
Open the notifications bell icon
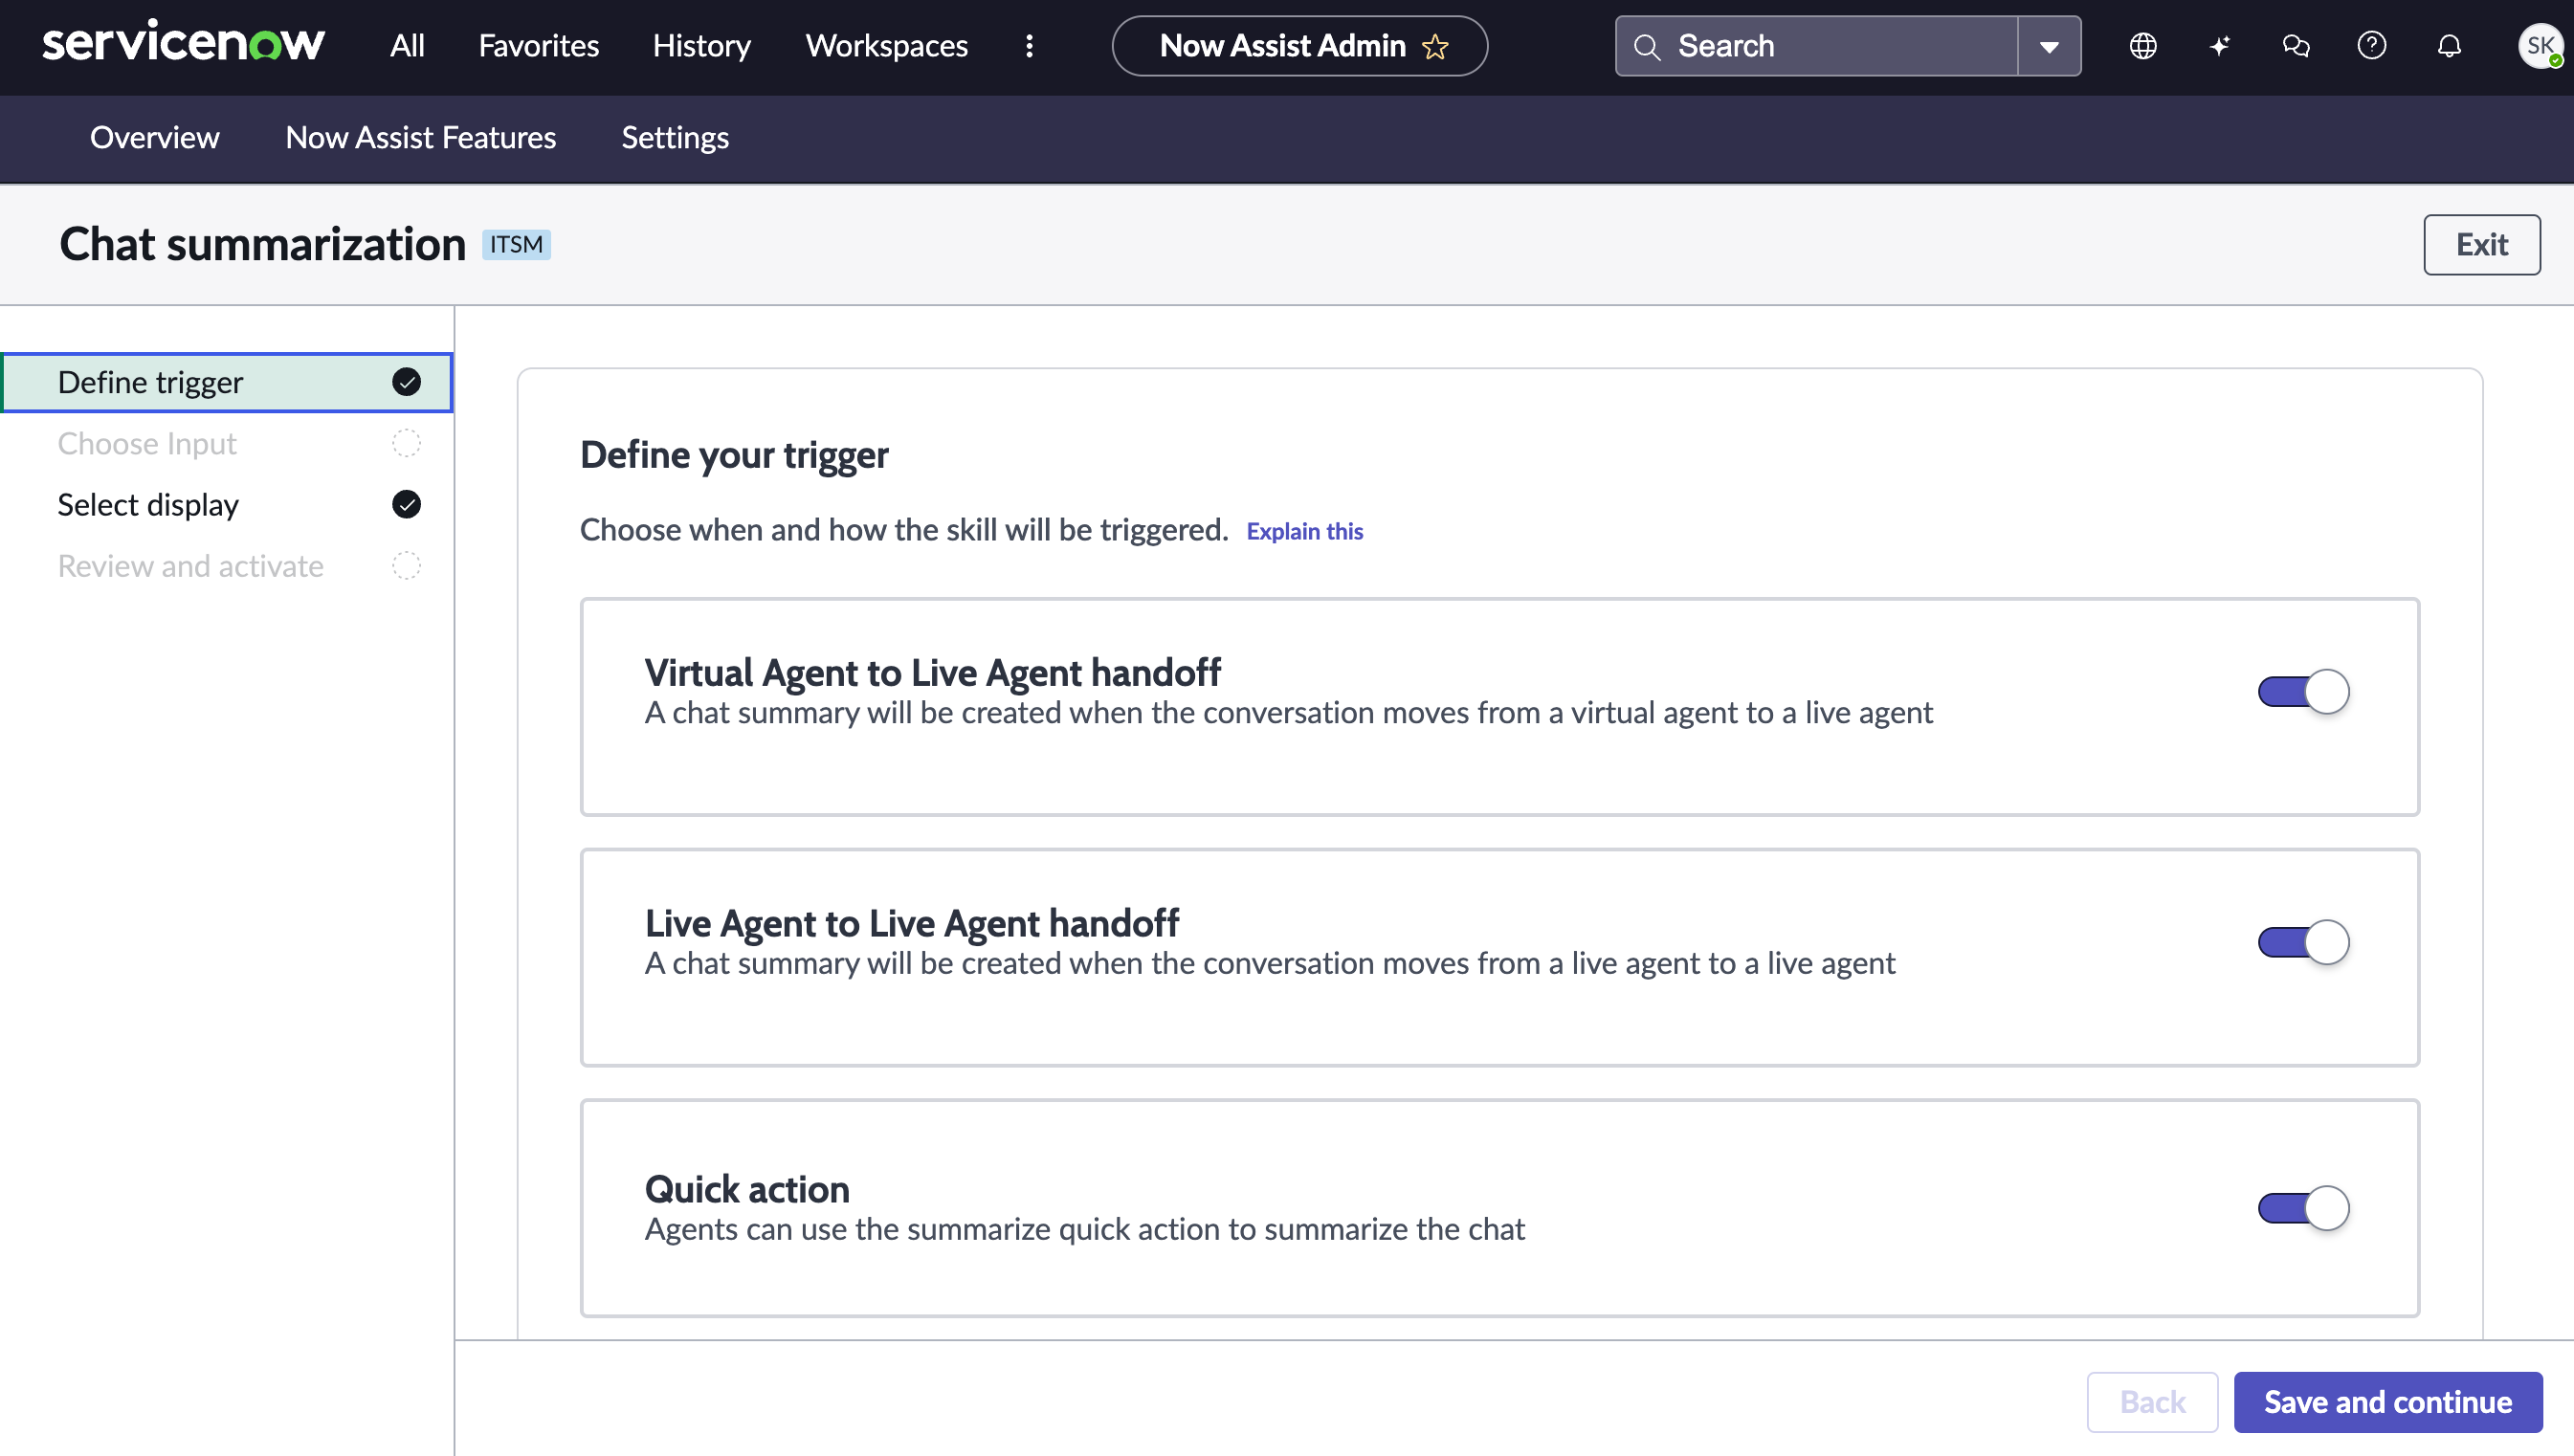(2448, 46)
